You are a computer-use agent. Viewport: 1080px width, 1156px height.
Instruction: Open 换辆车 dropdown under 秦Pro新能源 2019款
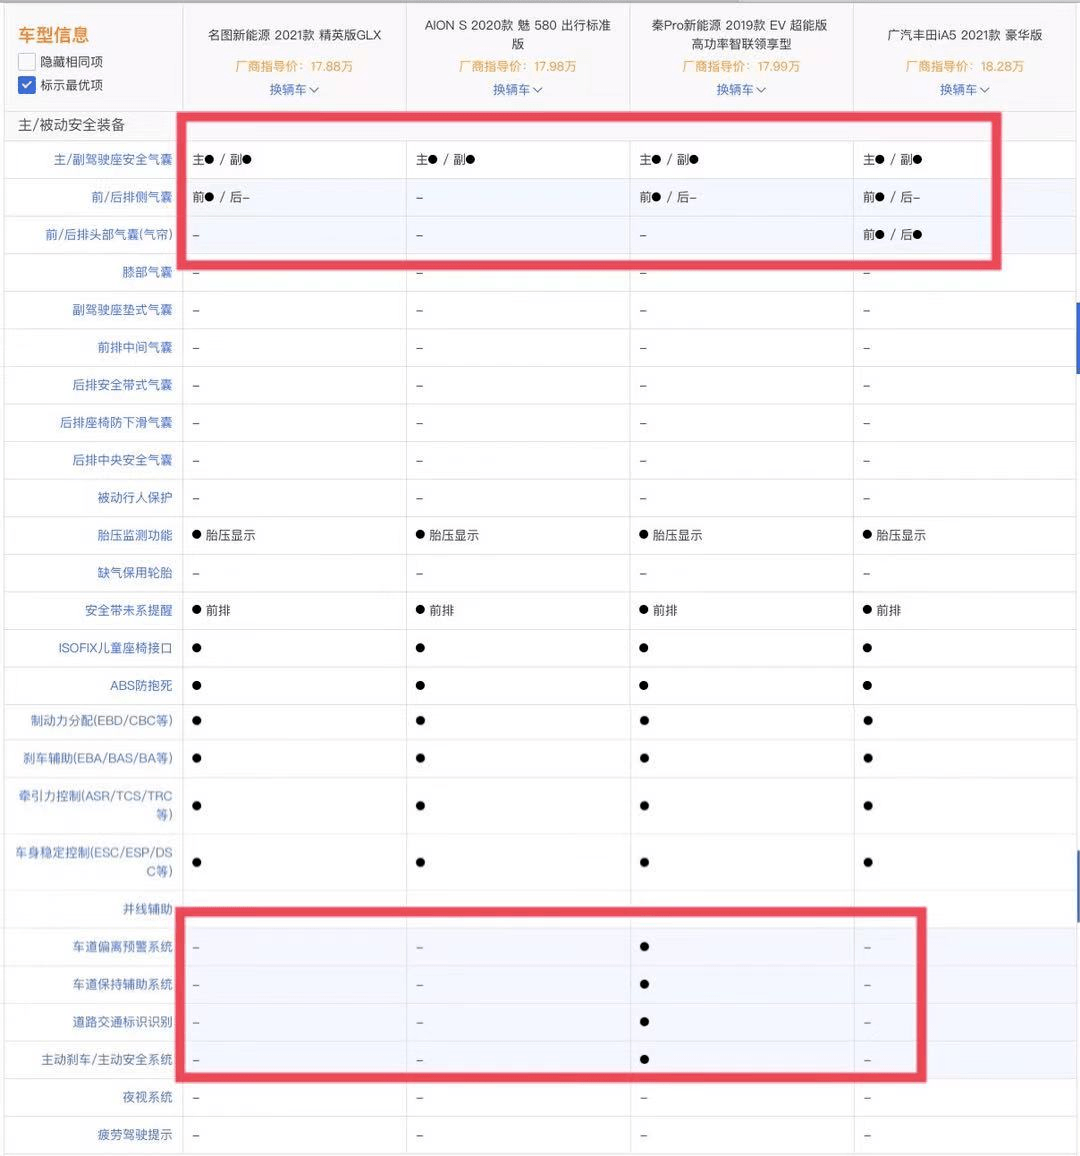(741, 89)
